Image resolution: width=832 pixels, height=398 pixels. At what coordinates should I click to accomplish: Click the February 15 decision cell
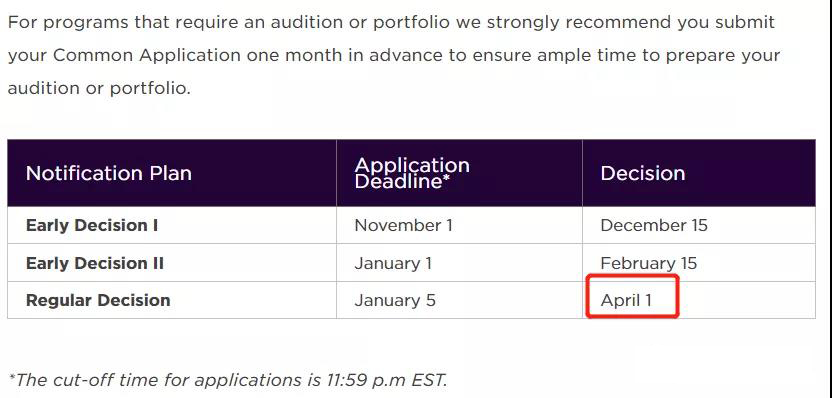[x=648, y=263]
